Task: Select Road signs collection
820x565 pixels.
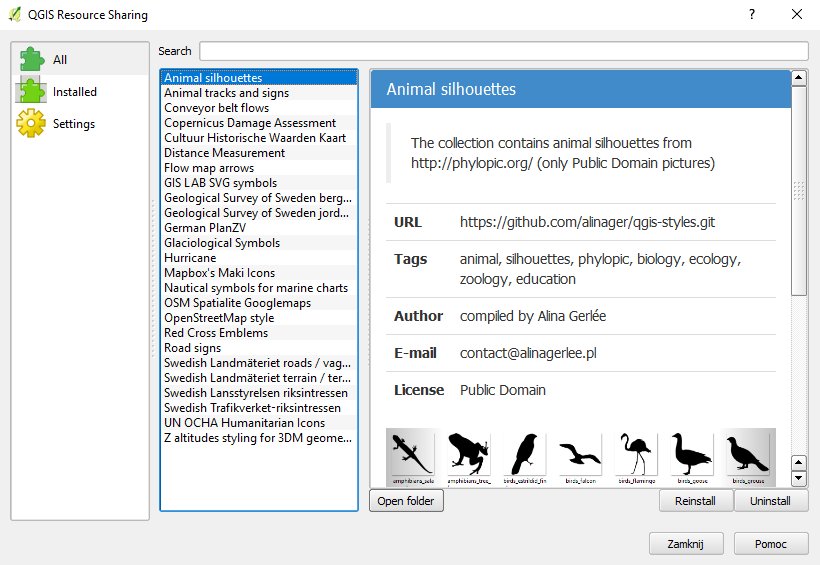Action: 259,348
